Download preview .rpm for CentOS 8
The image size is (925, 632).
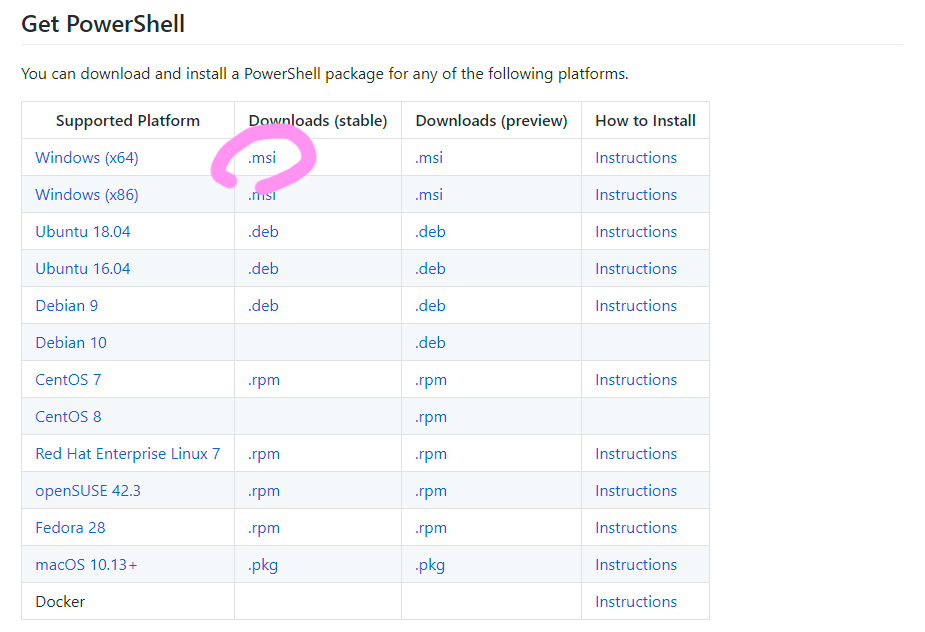click(x=431, y=418)
